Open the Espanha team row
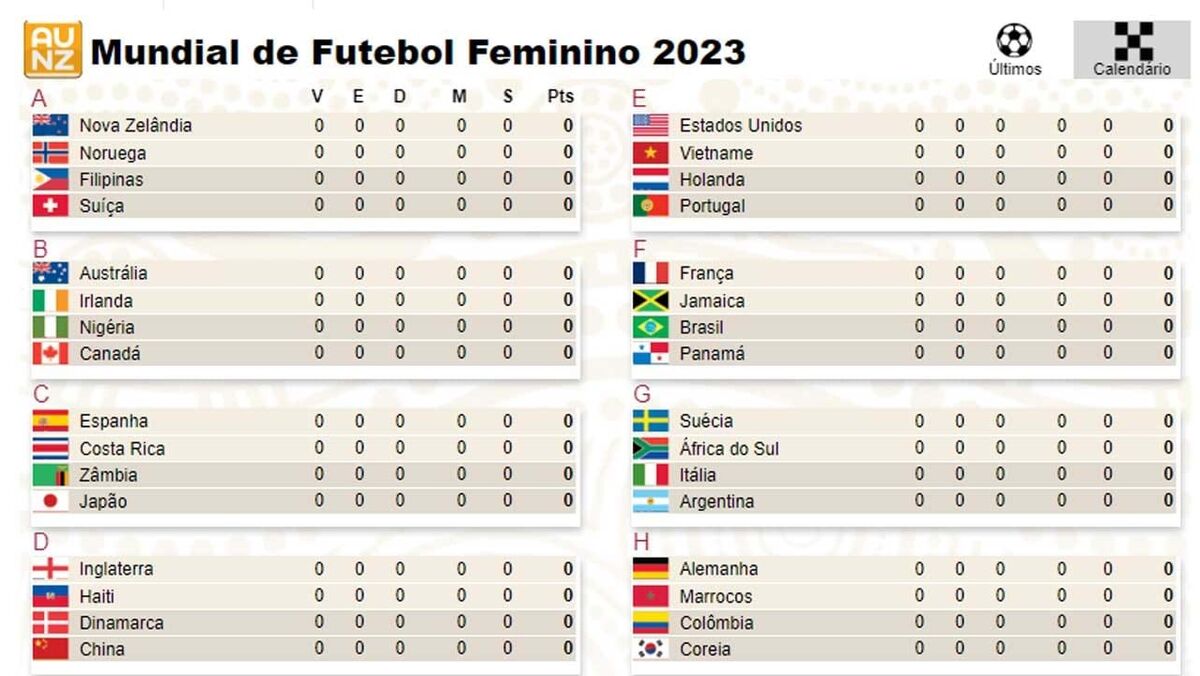 point(305,421)
